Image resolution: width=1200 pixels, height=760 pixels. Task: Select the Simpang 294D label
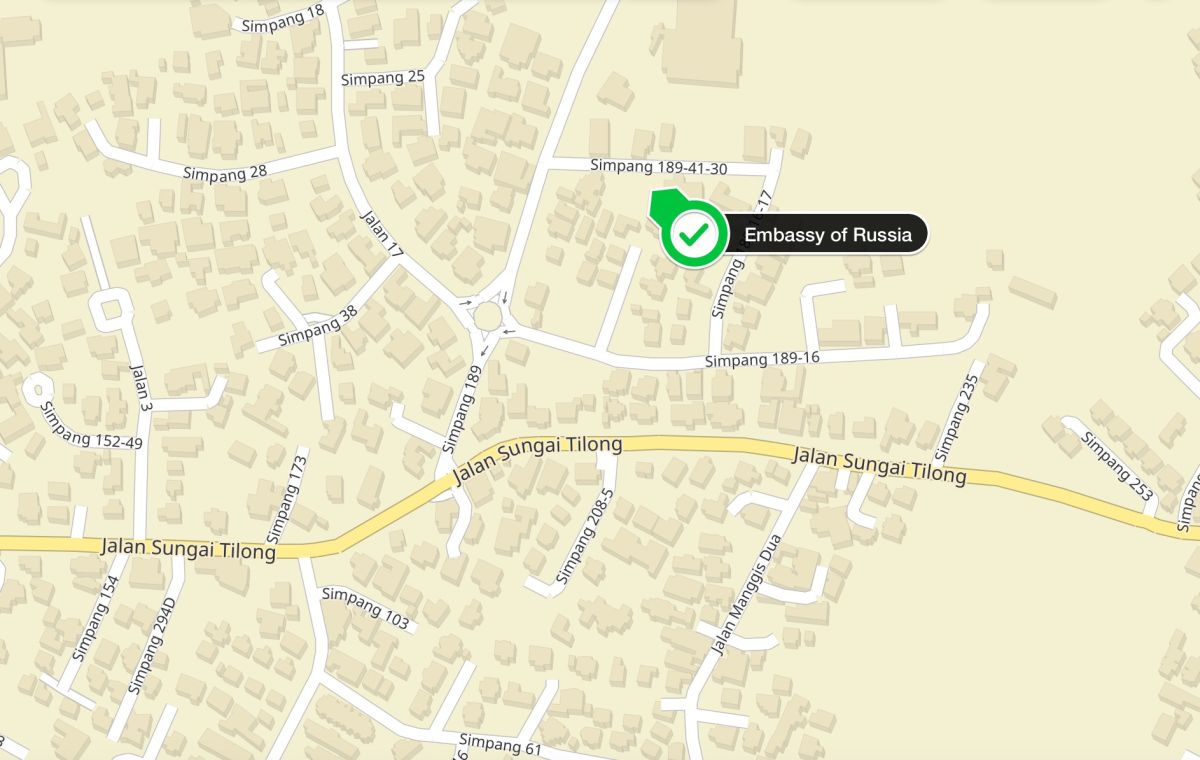[151, 646]
